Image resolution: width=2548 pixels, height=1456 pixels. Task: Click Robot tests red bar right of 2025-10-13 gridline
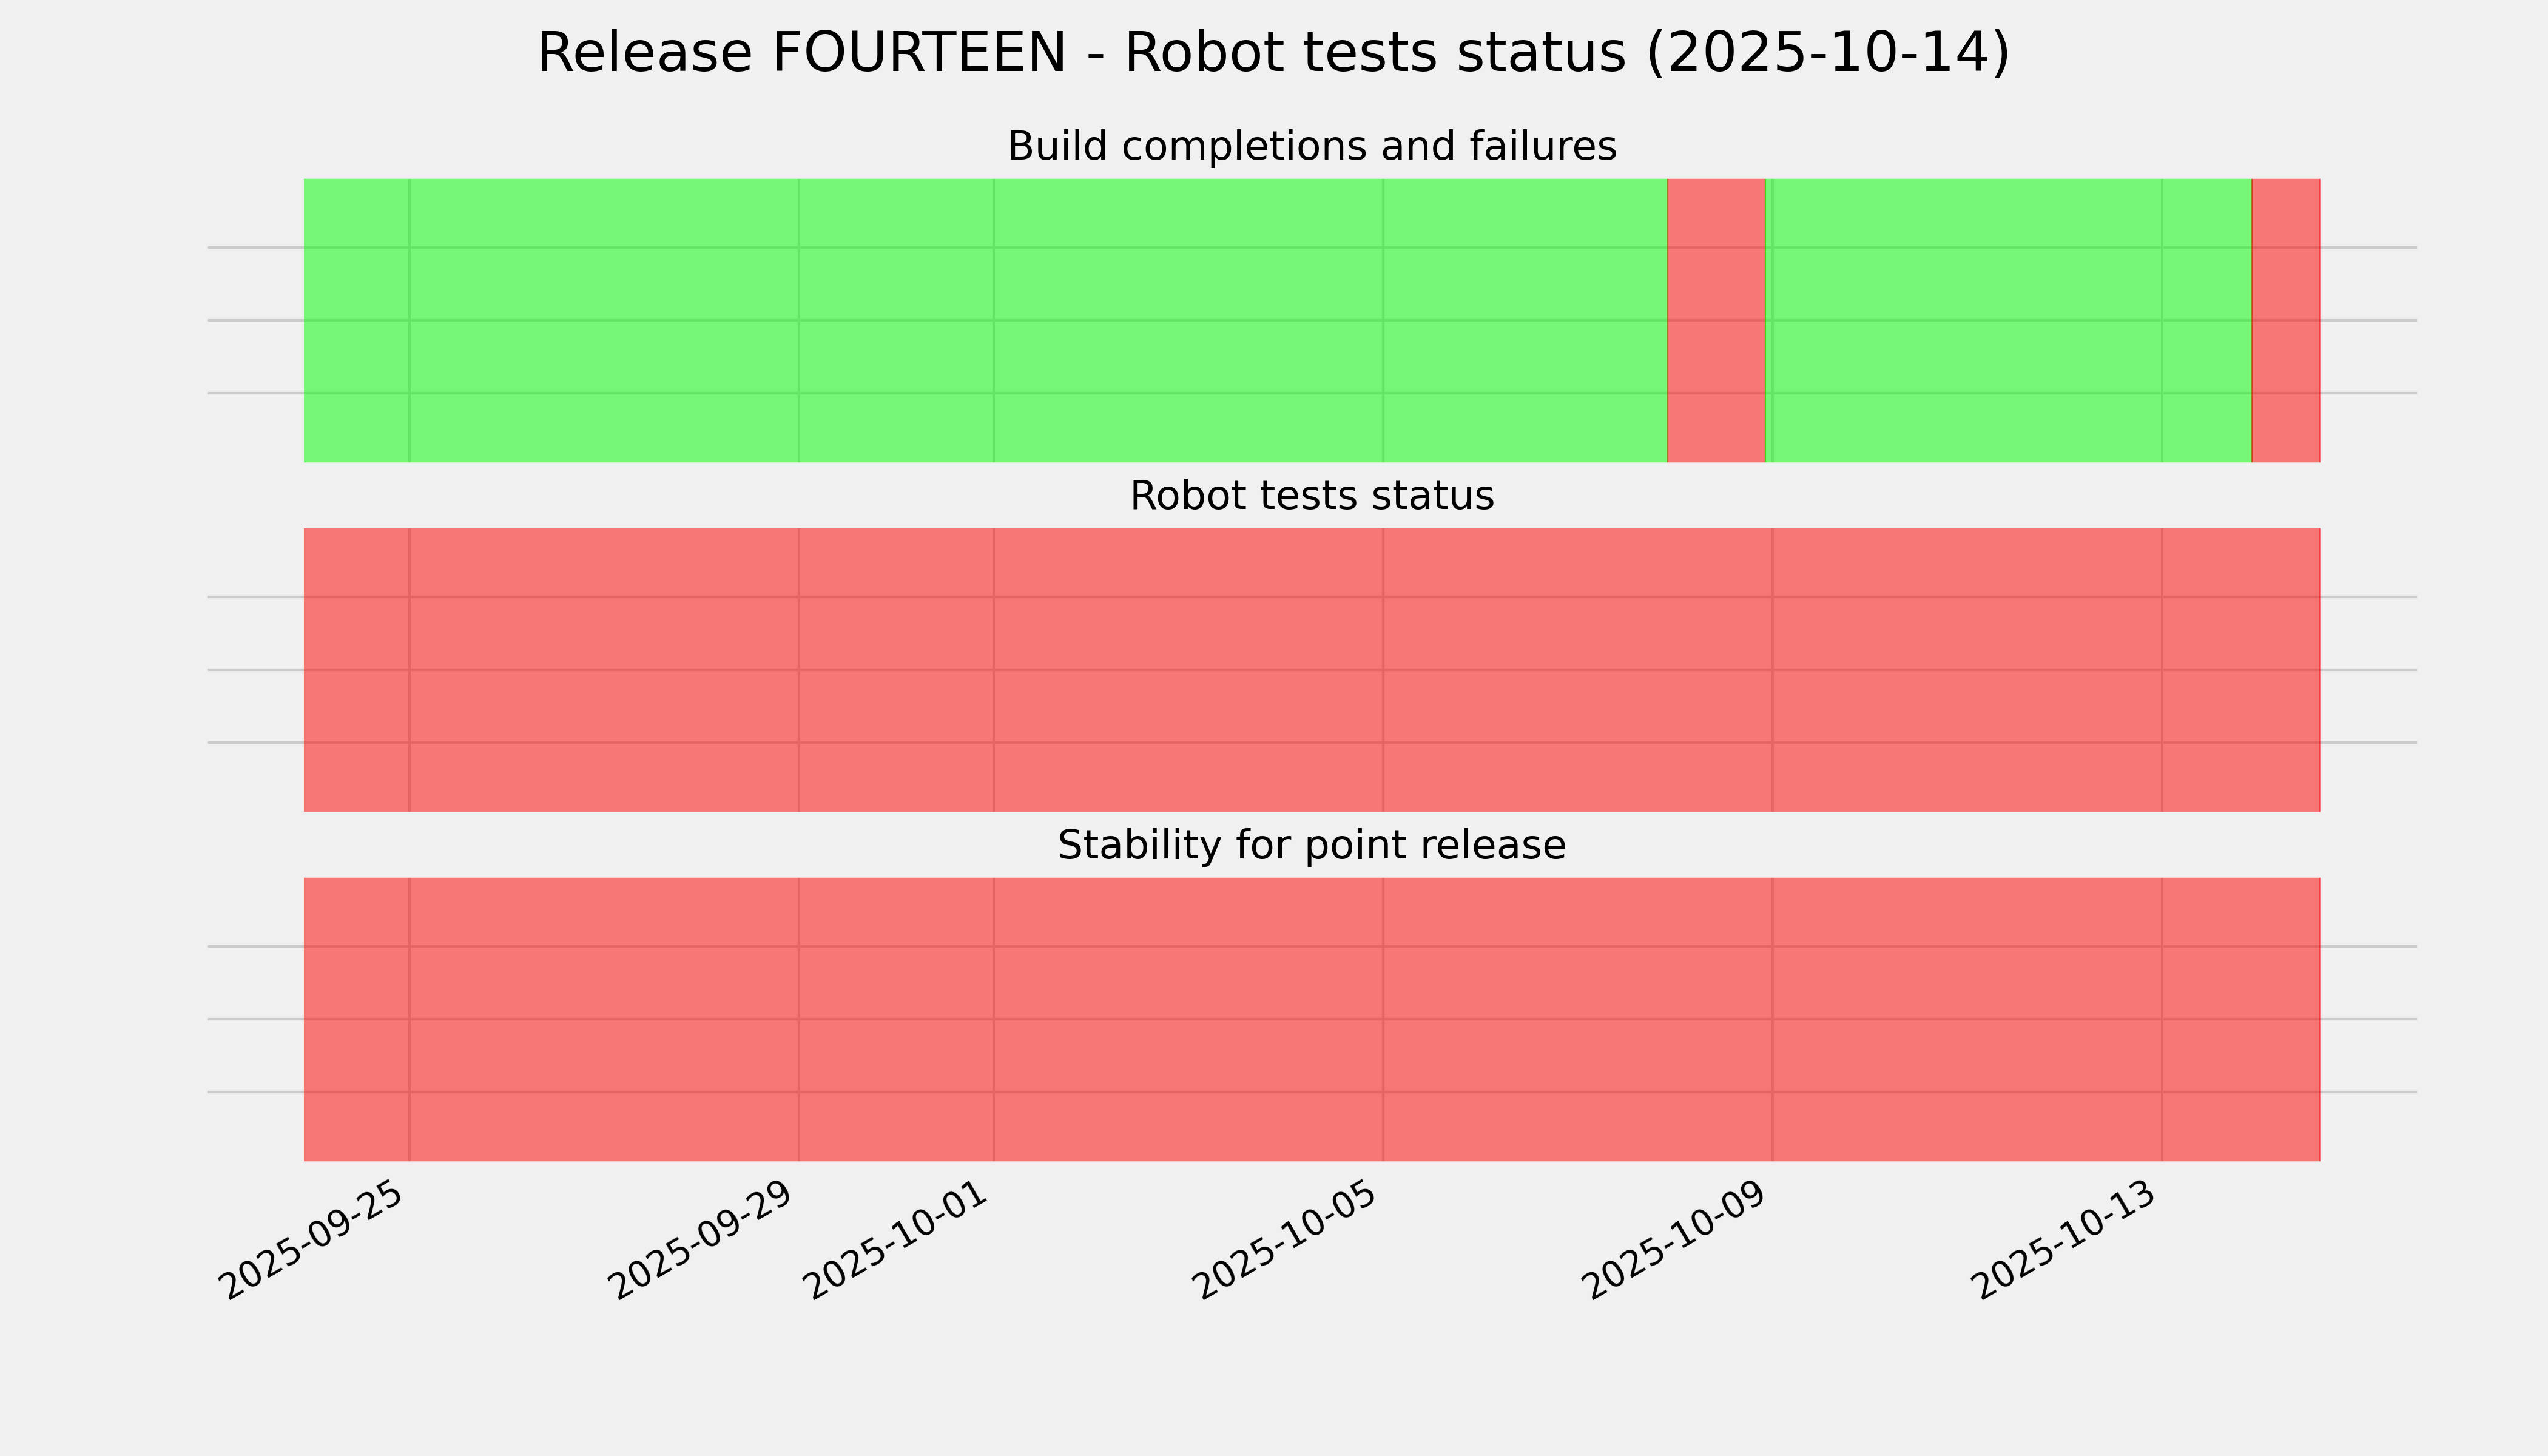point(2240,670)
